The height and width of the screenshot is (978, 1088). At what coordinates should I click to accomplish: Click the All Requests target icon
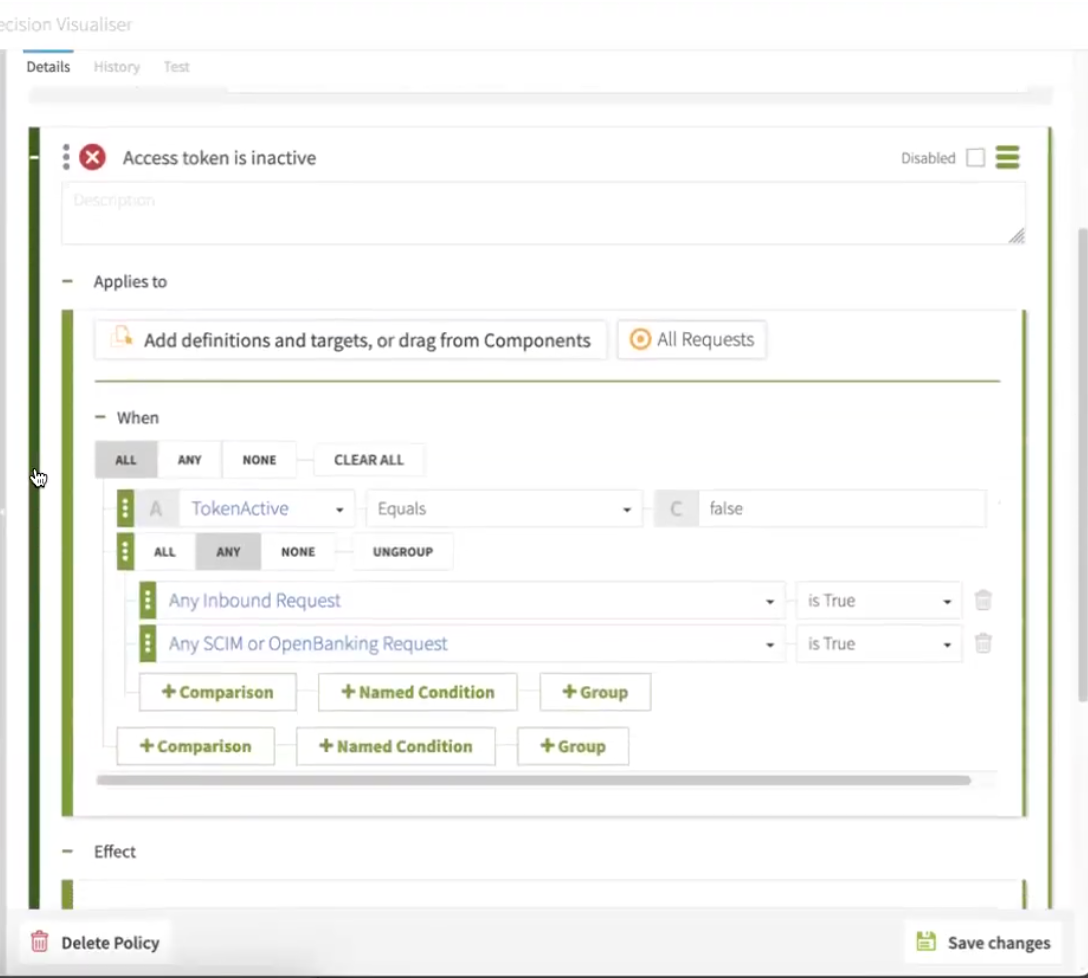pos(639,340)
